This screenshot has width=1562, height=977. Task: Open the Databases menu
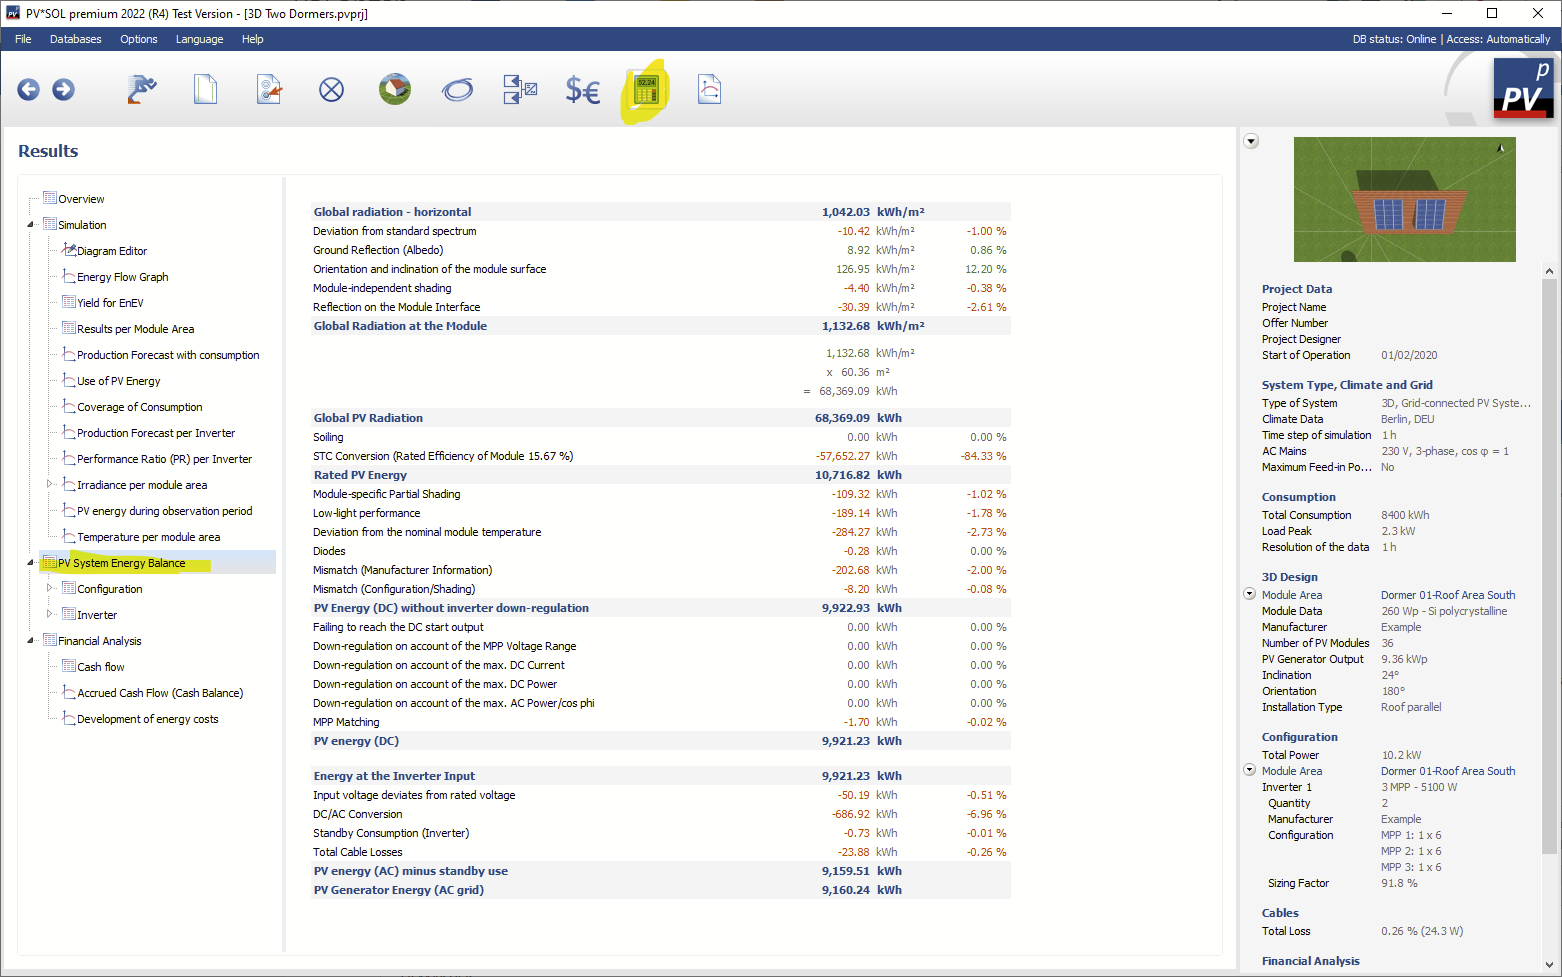click(x=76, y=39)
